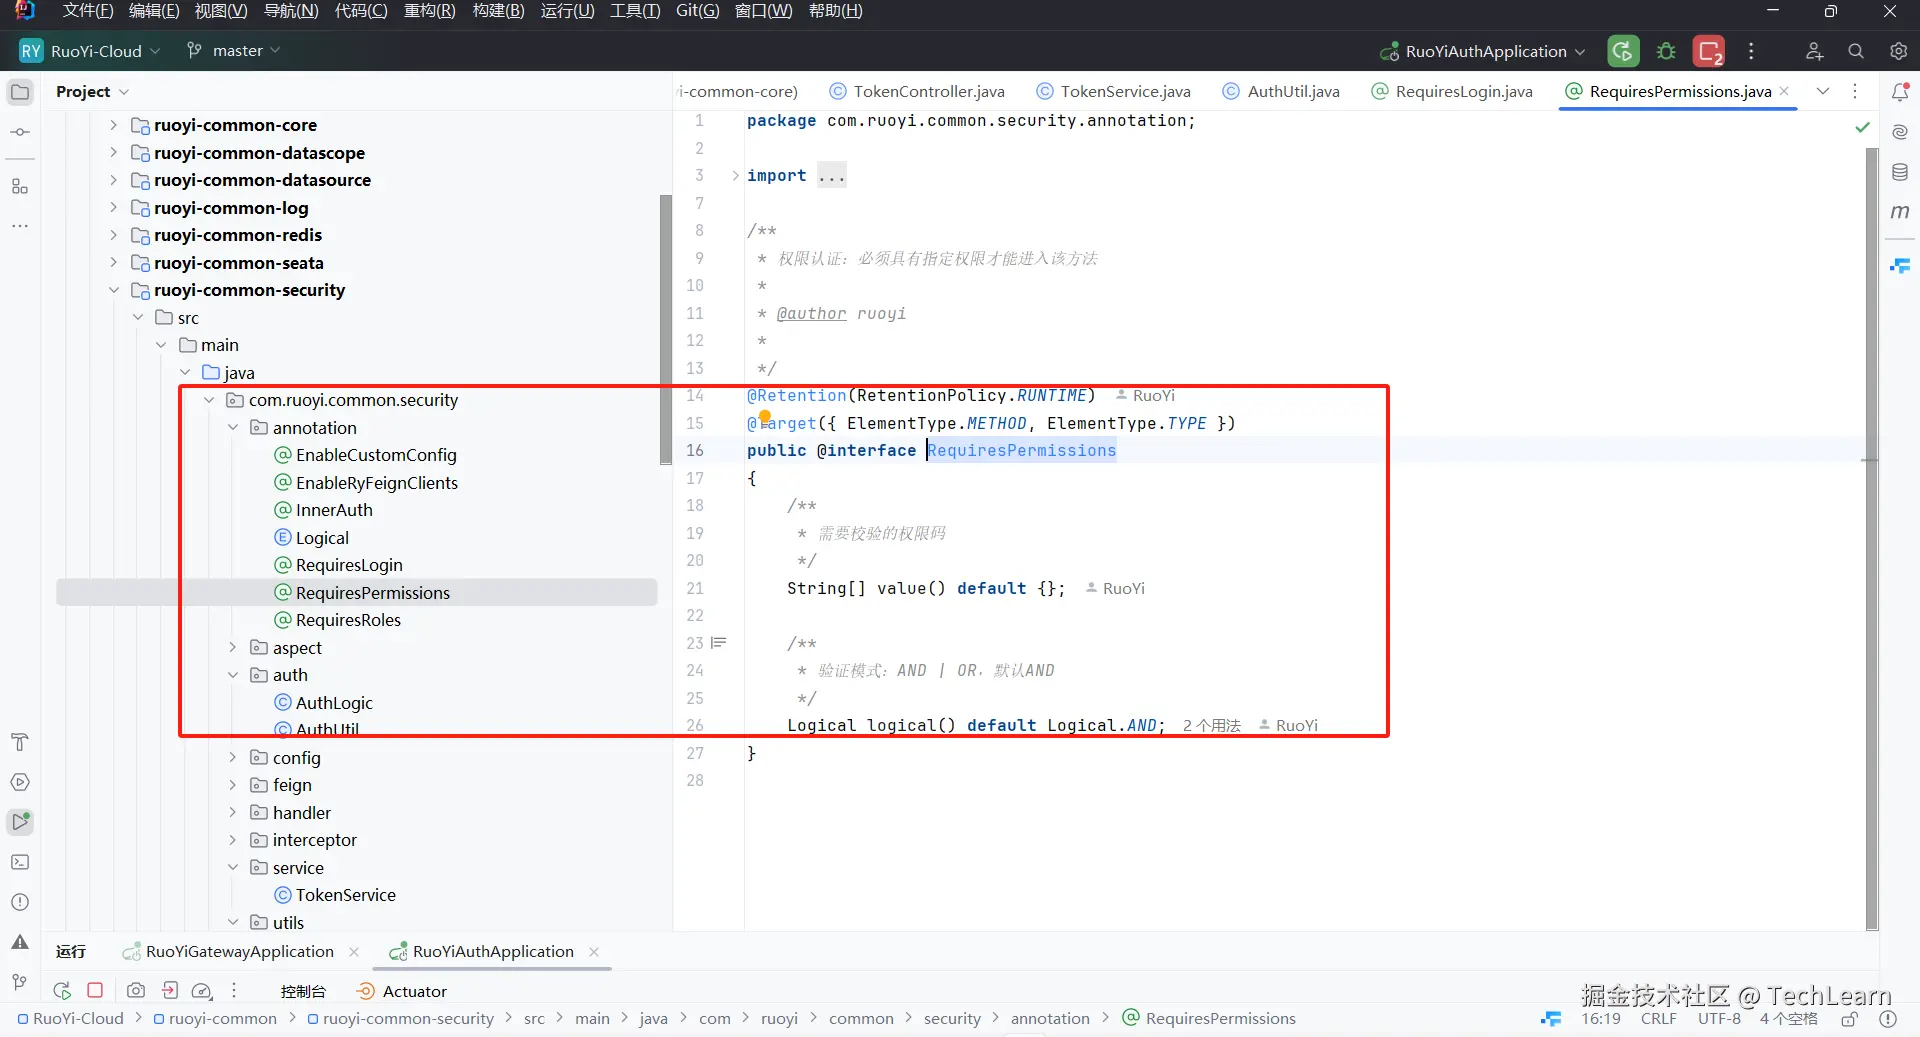Click the editor vertical scrollbar
Image resolution: width=1920 pixels, height=1037 pixels.
1871,540
